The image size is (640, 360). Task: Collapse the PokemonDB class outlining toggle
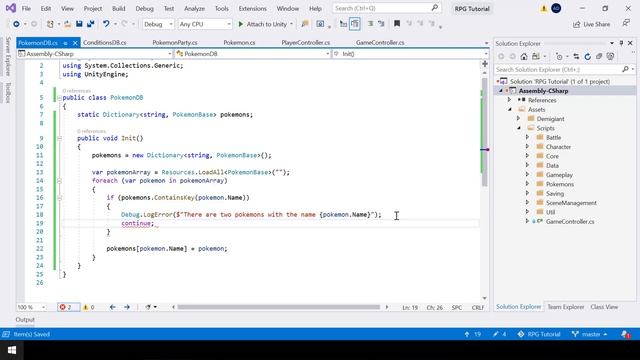point(60,98)
